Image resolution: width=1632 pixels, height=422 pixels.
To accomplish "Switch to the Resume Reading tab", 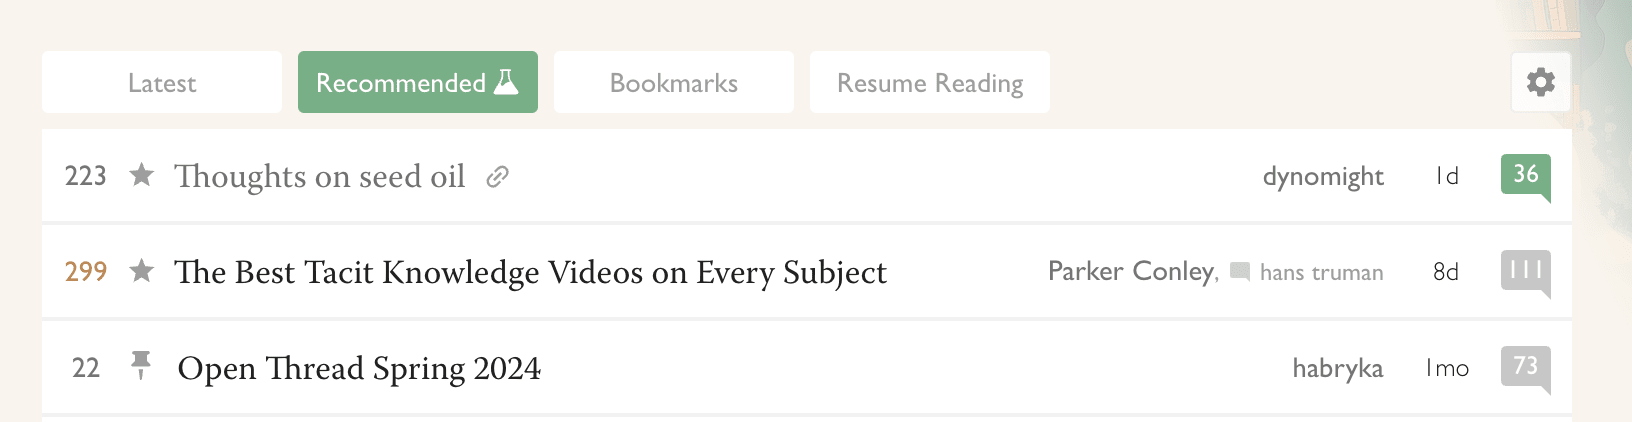I will point(930,82).
